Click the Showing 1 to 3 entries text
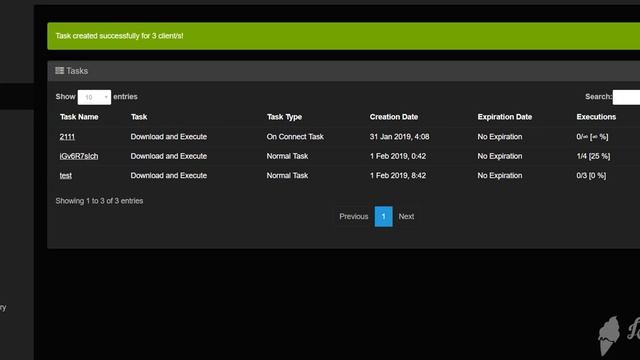 [99, 201]
